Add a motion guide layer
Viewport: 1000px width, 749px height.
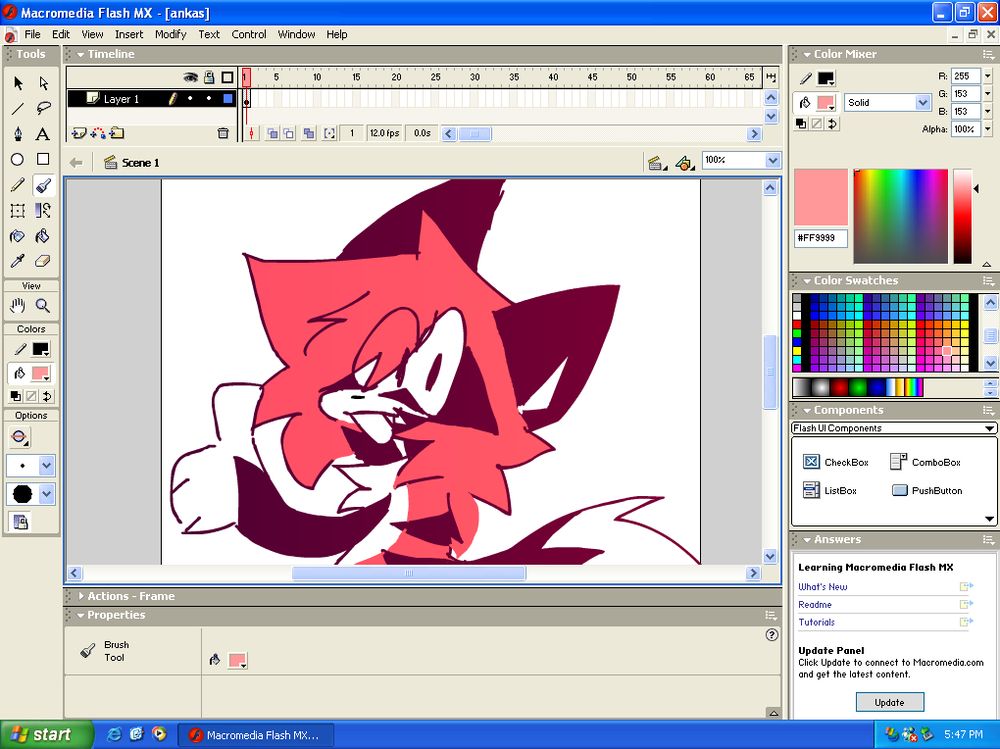click(x=98, y=133)
